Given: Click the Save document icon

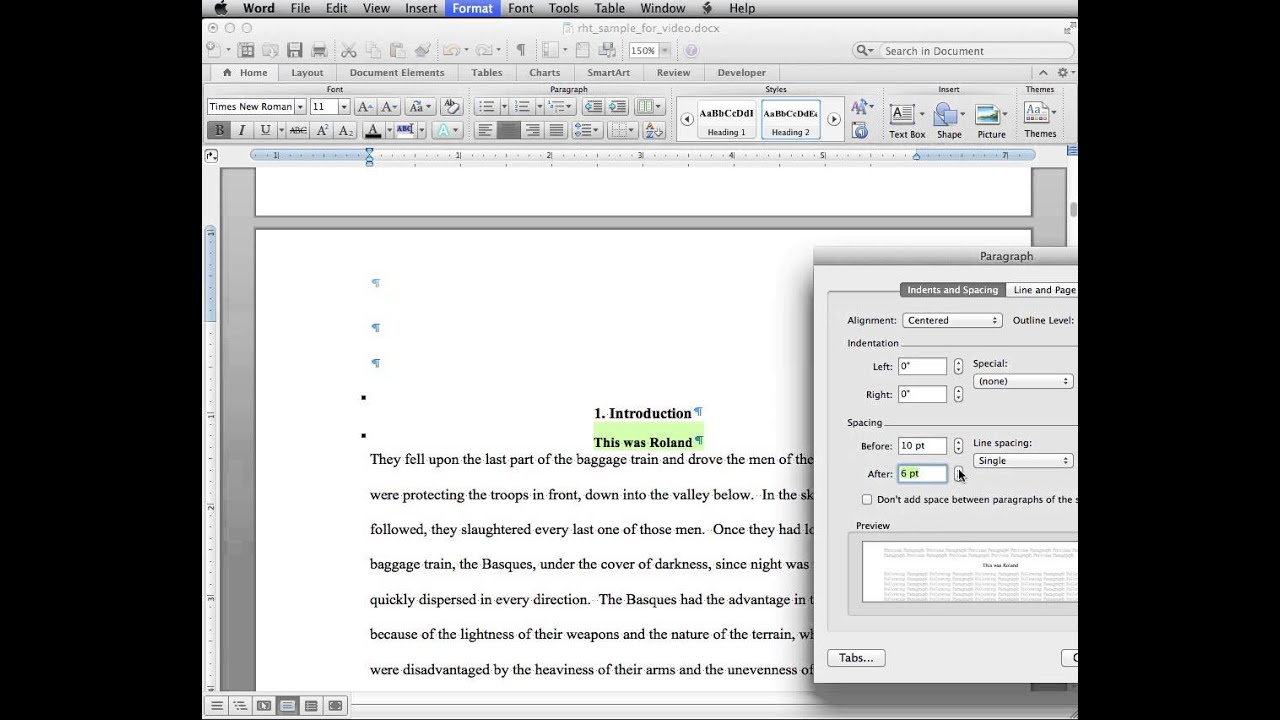Looking at the screenshot, I should 294,50.
